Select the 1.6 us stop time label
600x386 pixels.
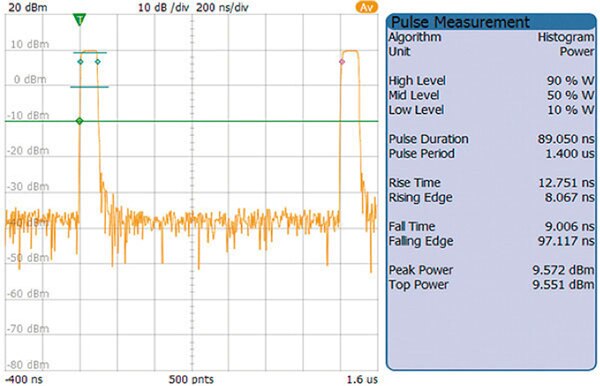tap(362, 379)
